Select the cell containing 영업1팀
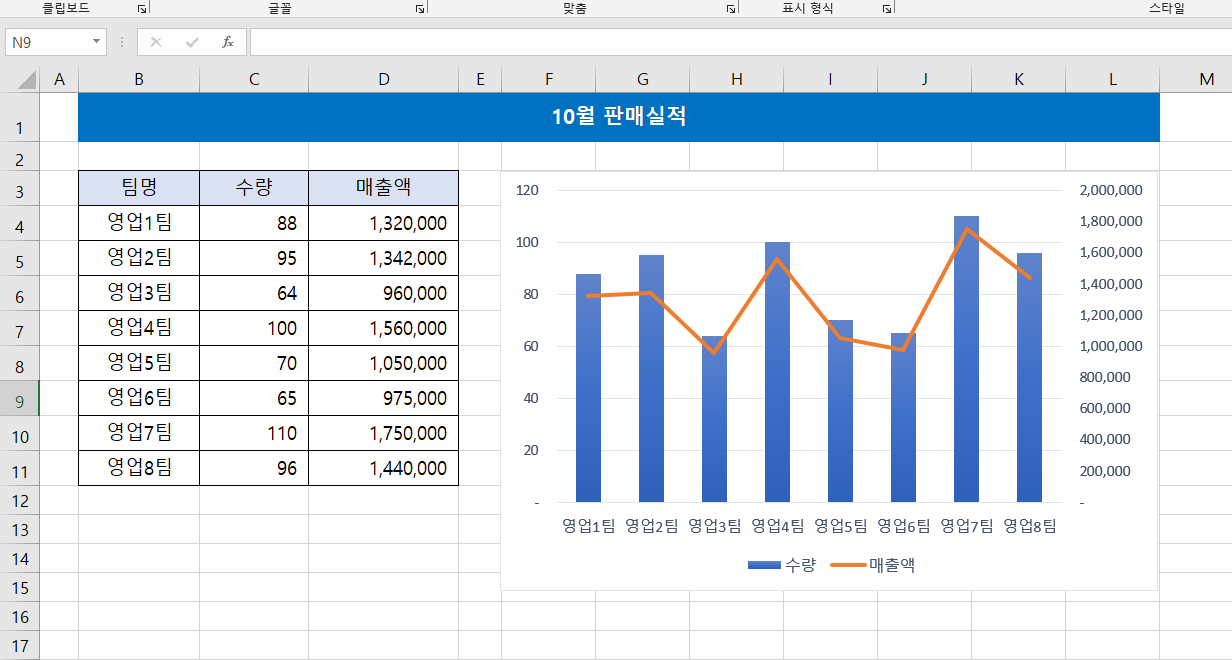This screenshot has height=660, width=1232. point(139,223)
